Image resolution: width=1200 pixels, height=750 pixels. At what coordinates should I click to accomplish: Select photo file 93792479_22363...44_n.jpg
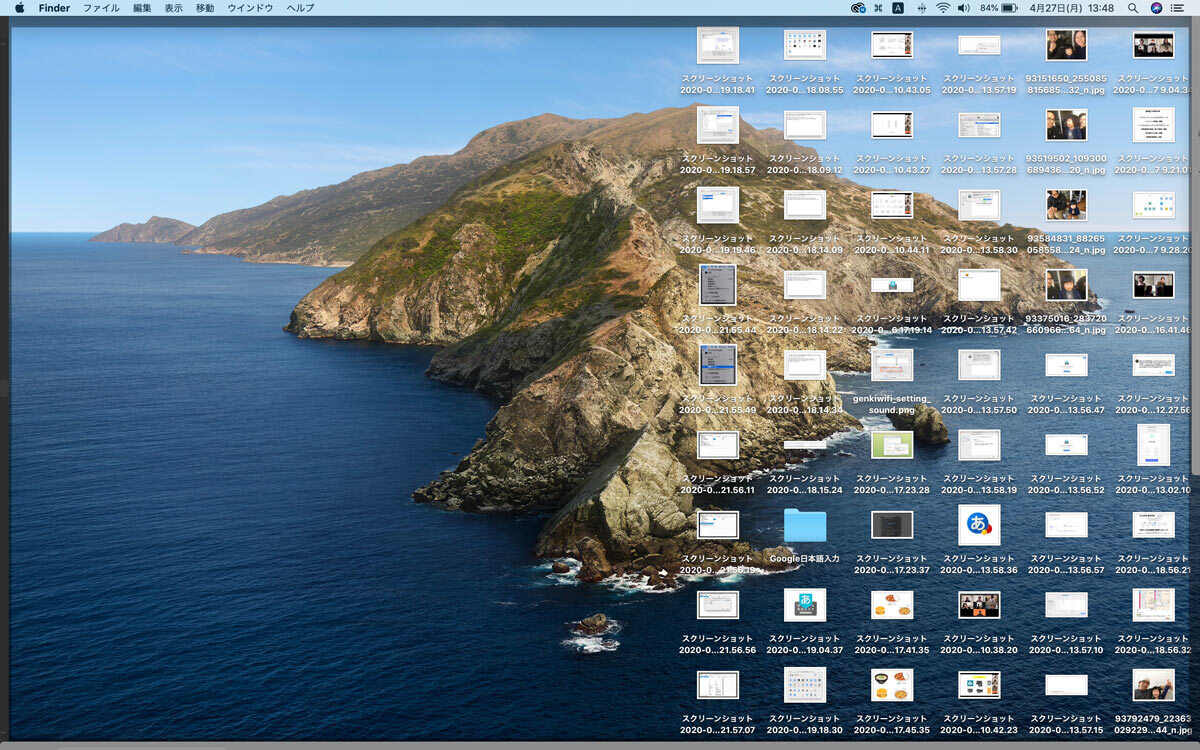(x=1153, y=685)
